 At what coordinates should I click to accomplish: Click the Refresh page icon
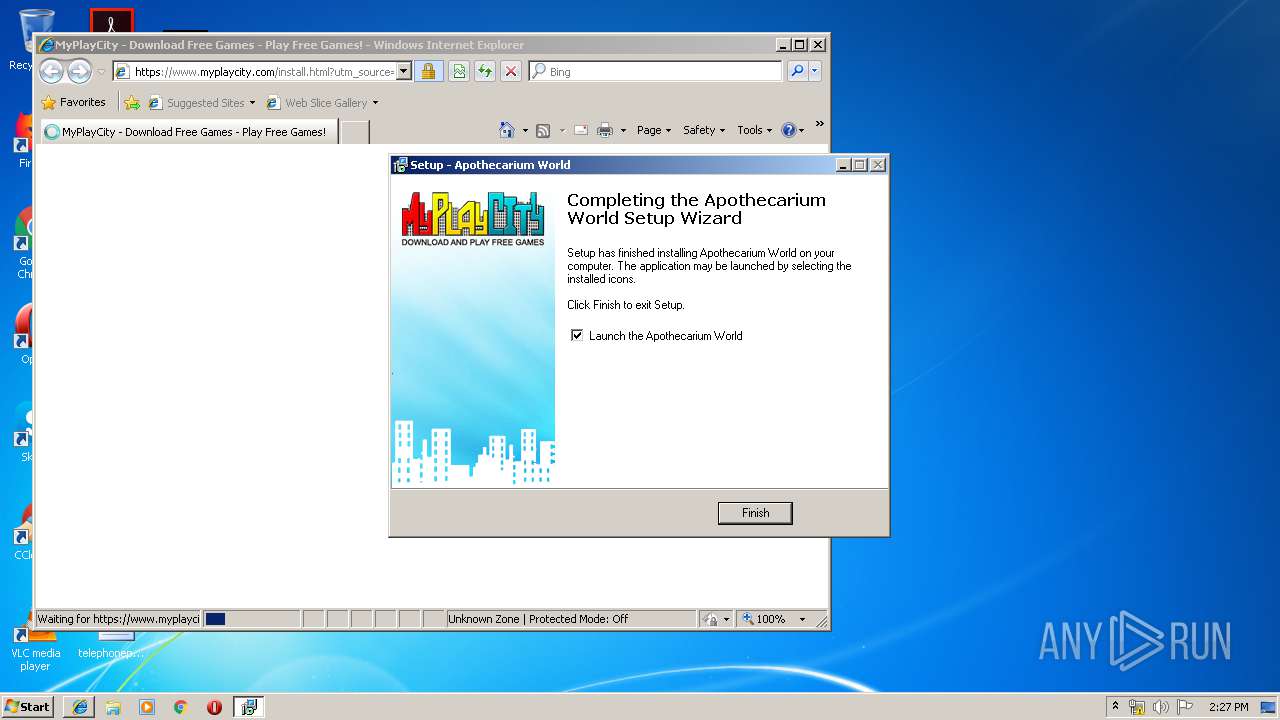484,72
